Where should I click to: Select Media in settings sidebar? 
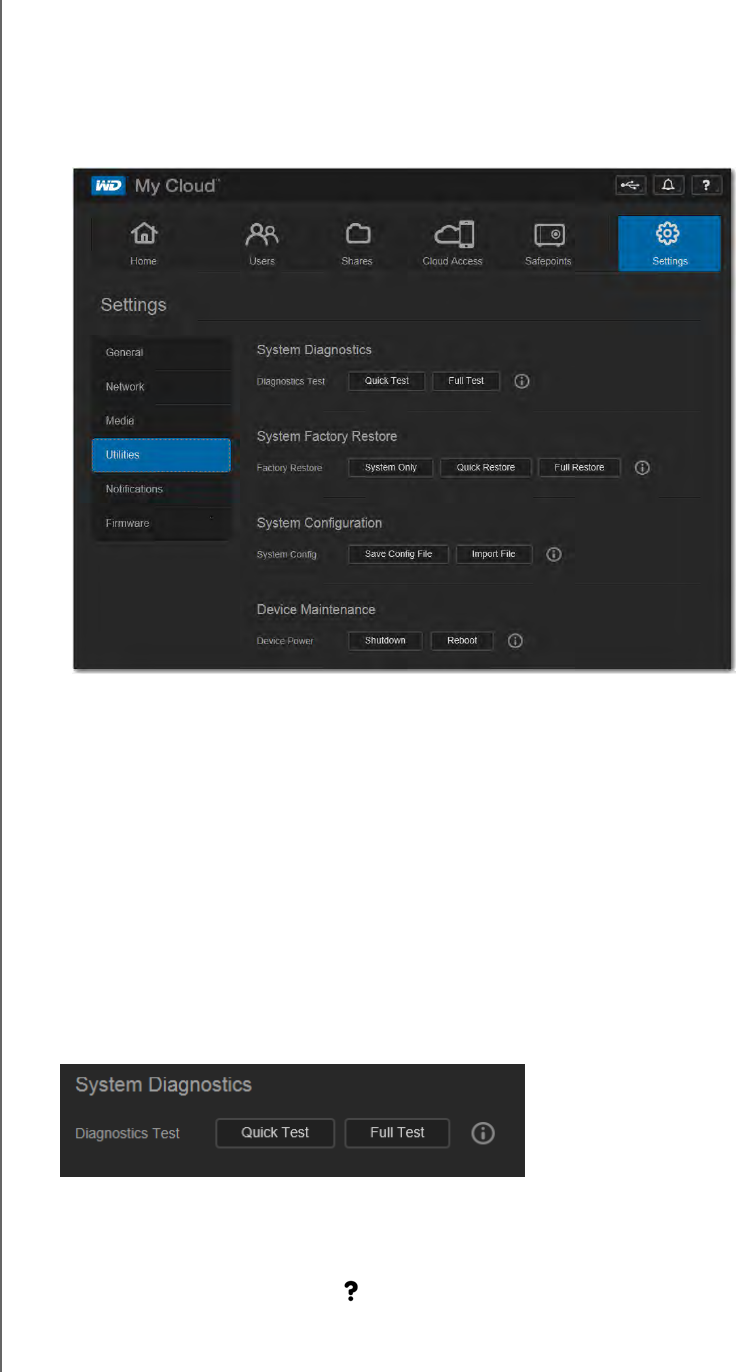coord(161,421)
